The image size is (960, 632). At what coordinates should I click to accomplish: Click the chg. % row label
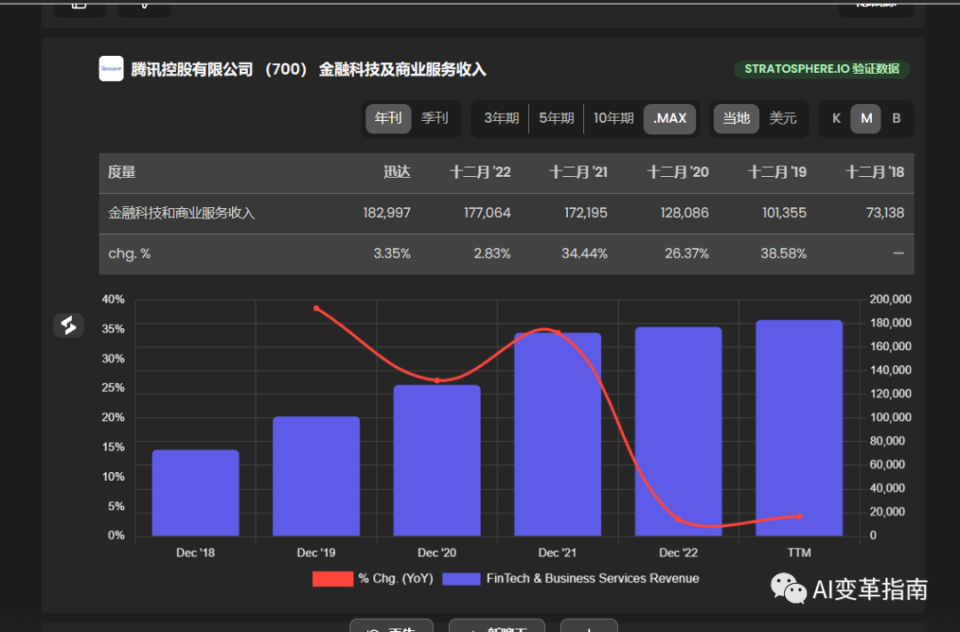(x=129, y=254)
